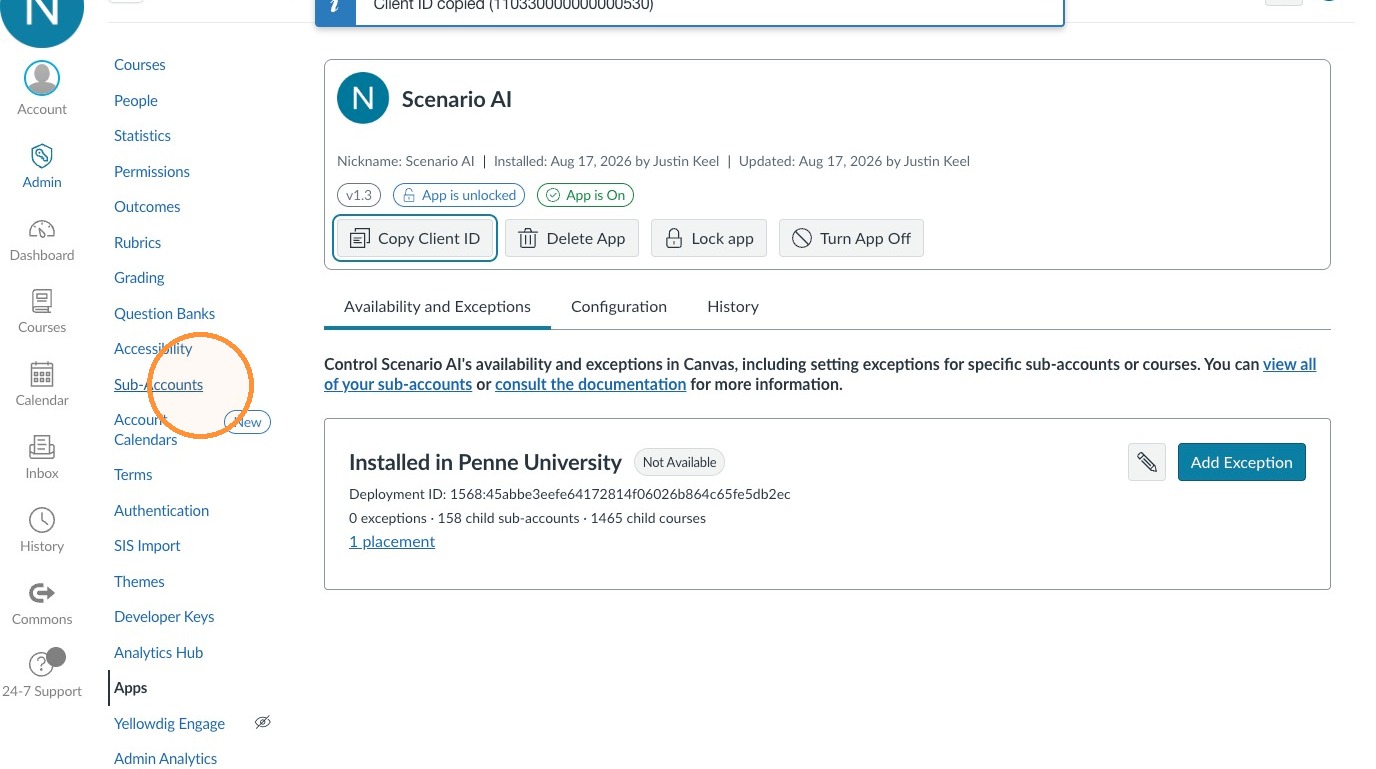Select Developer Keys in the admin menu
The width and height of the screenshot is (1376, 769).
tap(164, 617)
